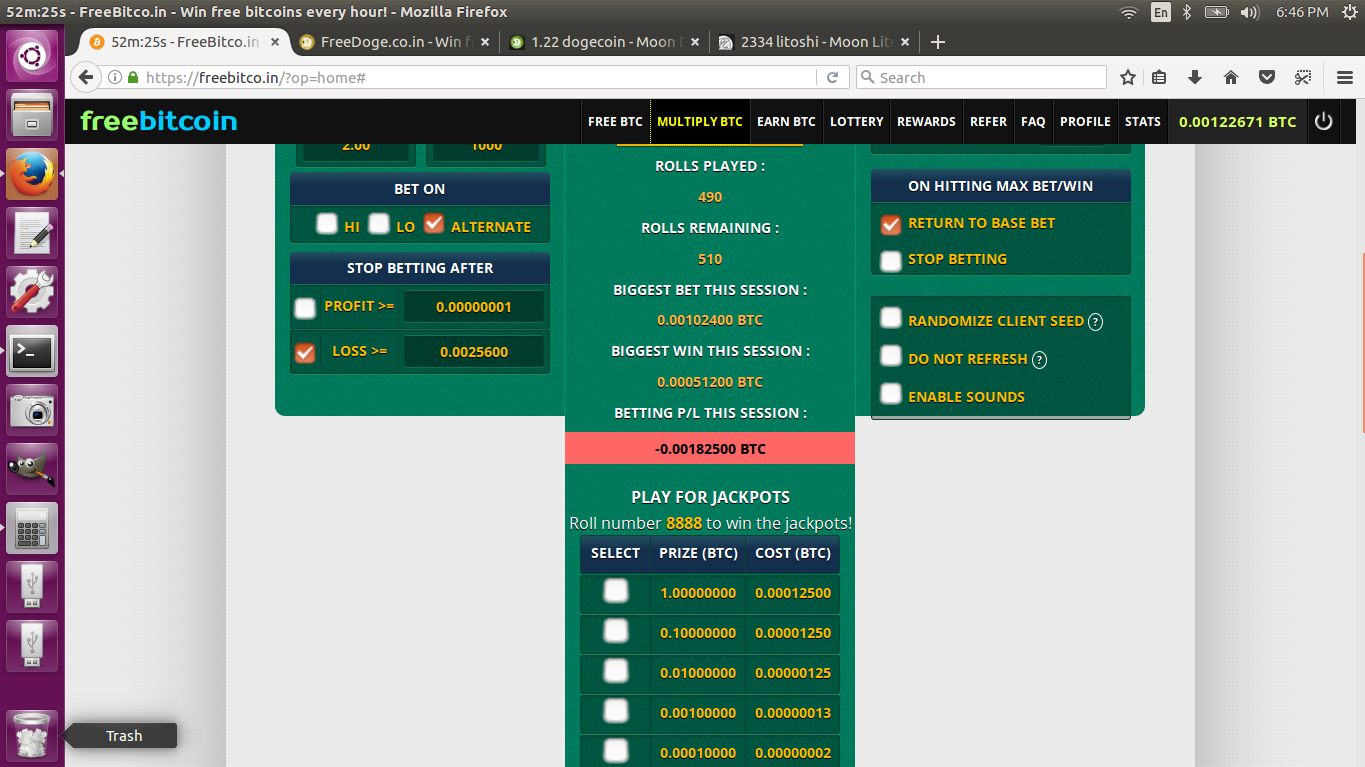This screenshot has height=767, width=1365.
Task: Click the PROFIT threshold input field
Action: [475, 307]
